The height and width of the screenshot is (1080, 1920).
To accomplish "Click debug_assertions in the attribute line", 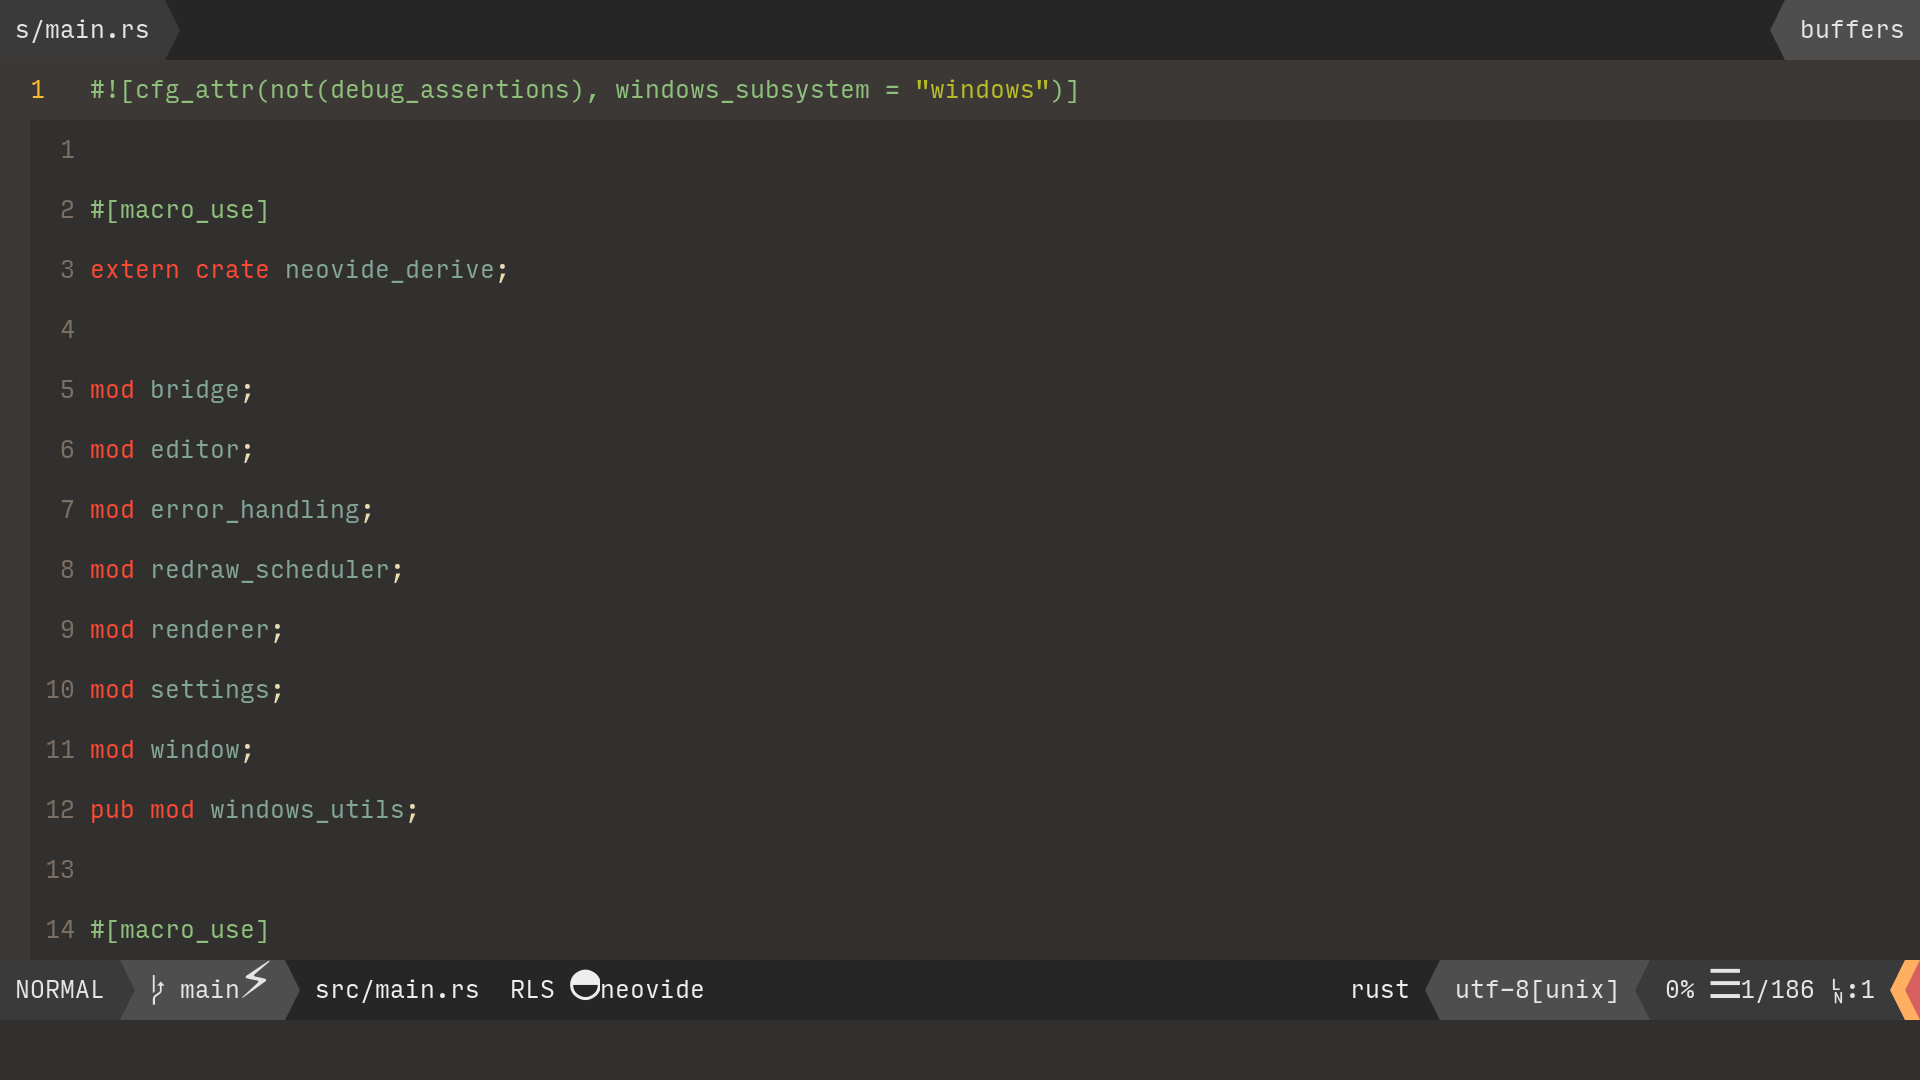I will (x=450, y=90).
